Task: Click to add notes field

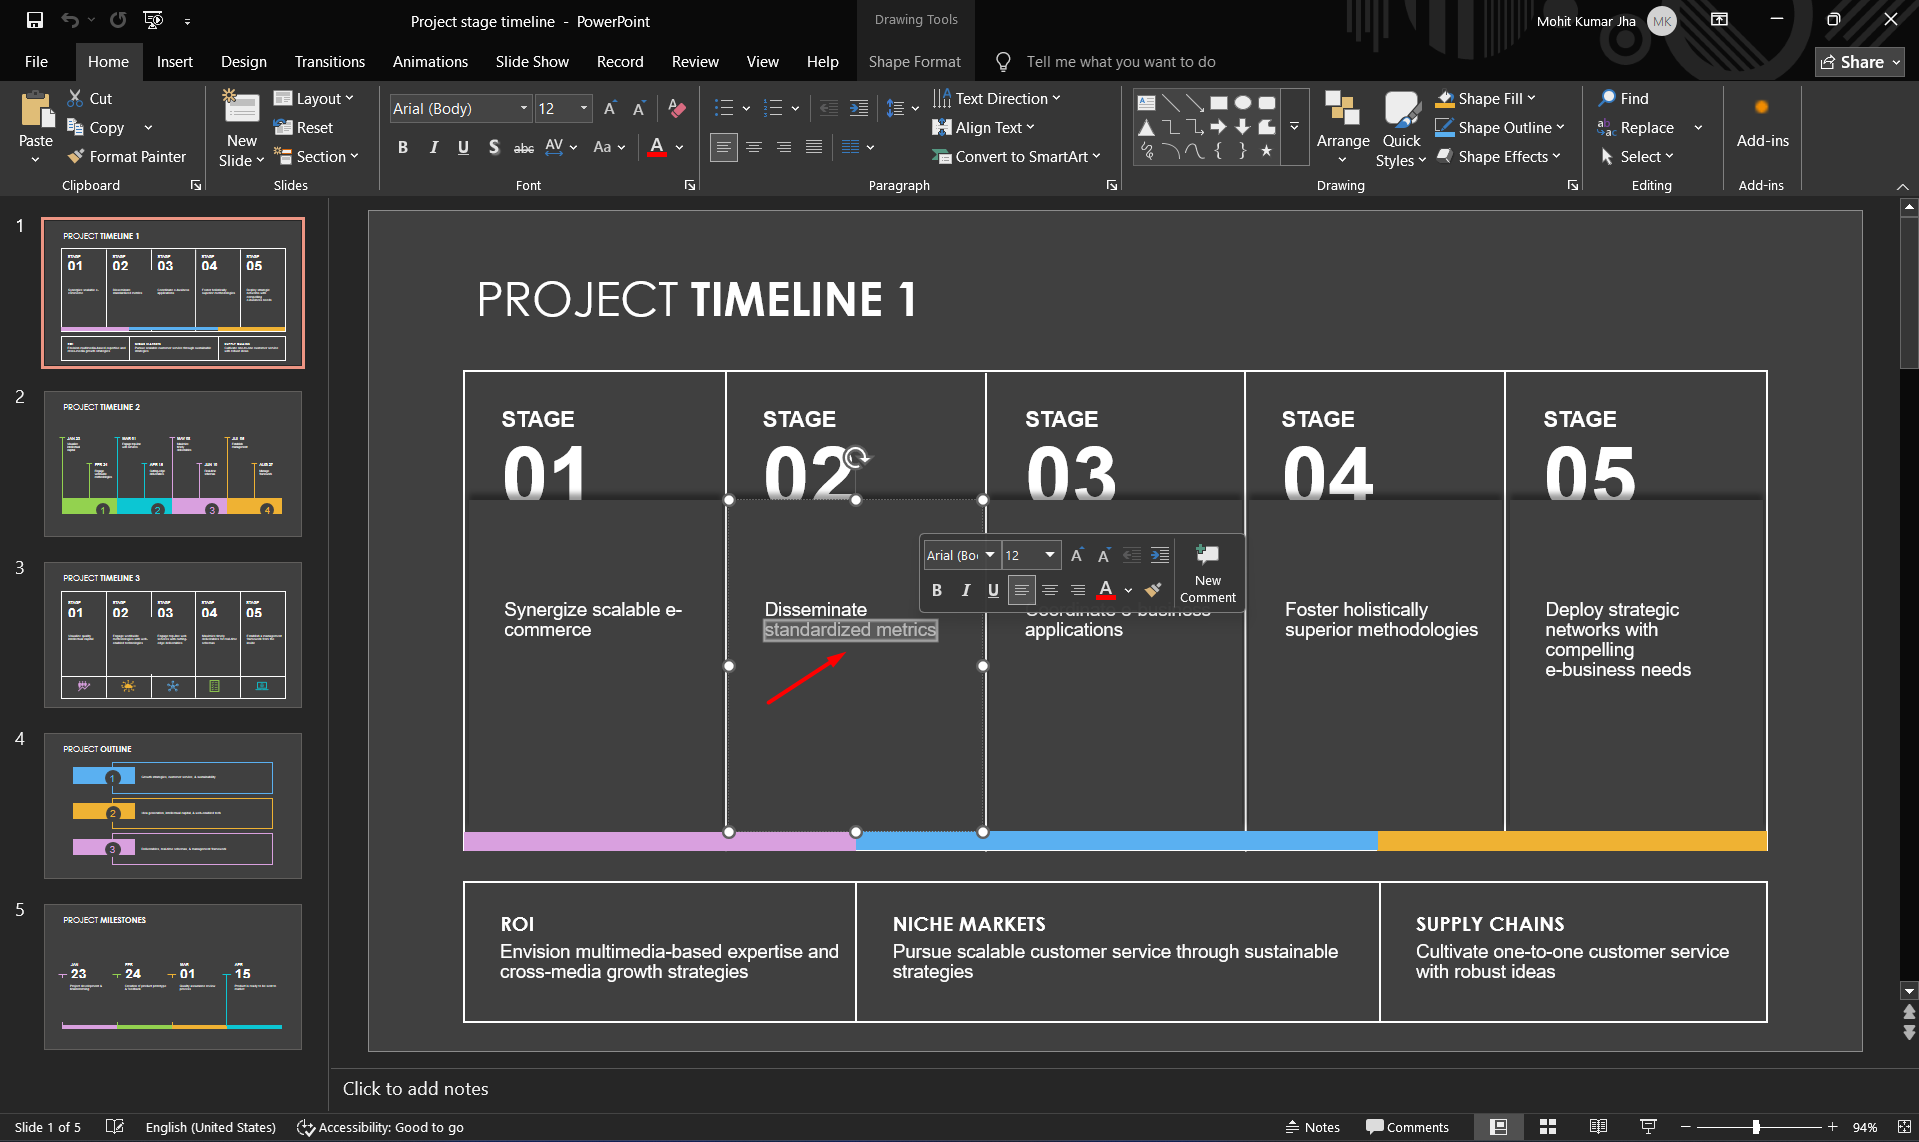Action: coord(416,1088)
